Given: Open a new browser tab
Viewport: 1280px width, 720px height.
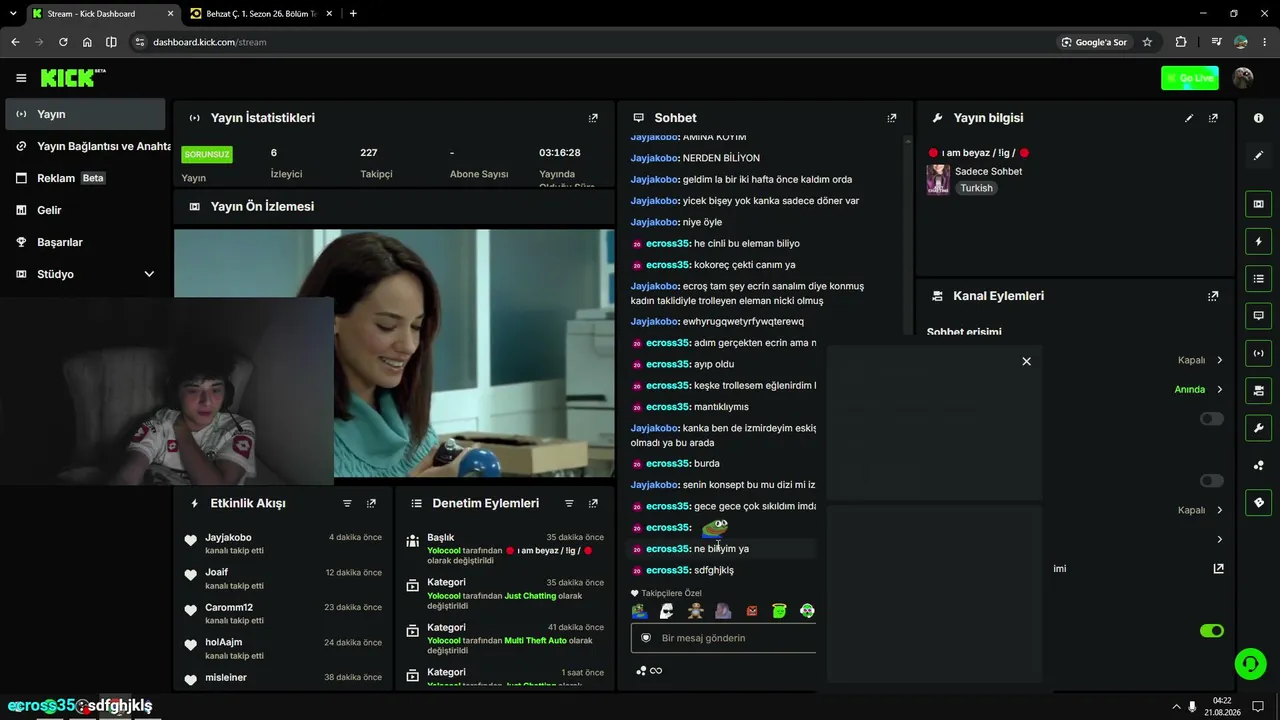Looking at the screenshot, I should pos(353,14).
